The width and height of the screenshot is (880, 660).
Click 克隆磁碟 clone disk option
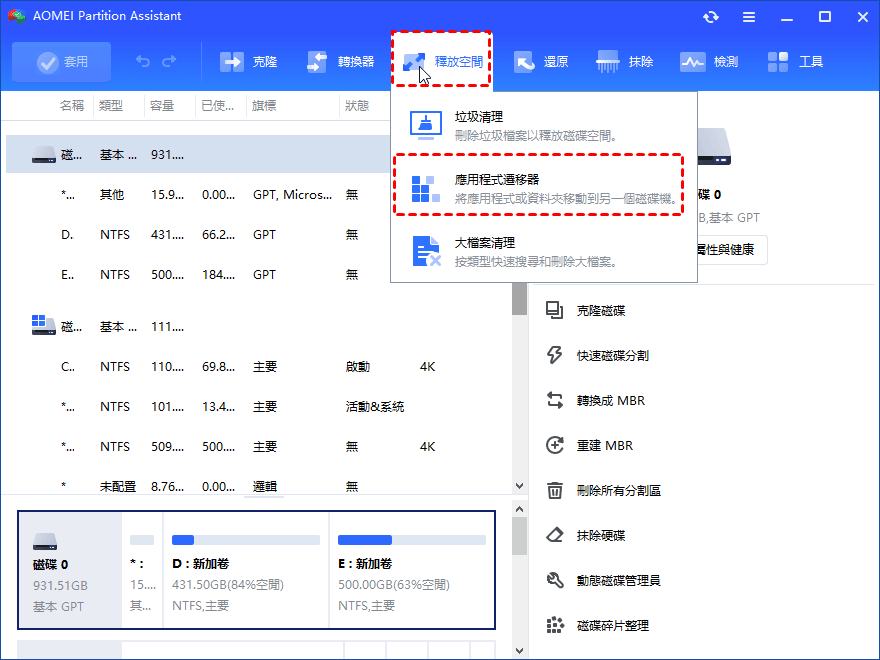[x=601, y=310]
